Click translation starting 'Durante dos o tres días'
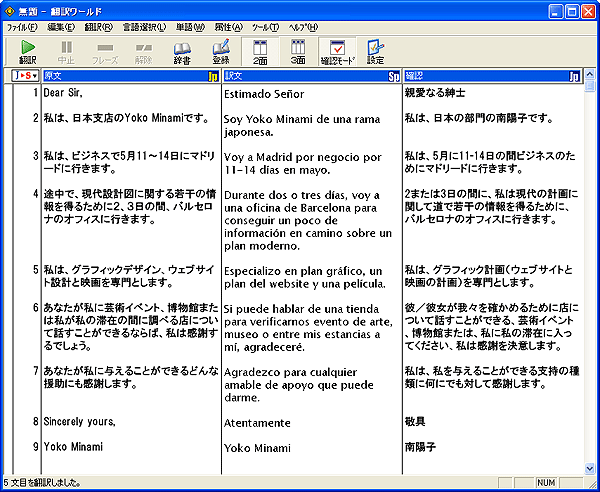 click(308, 220)
